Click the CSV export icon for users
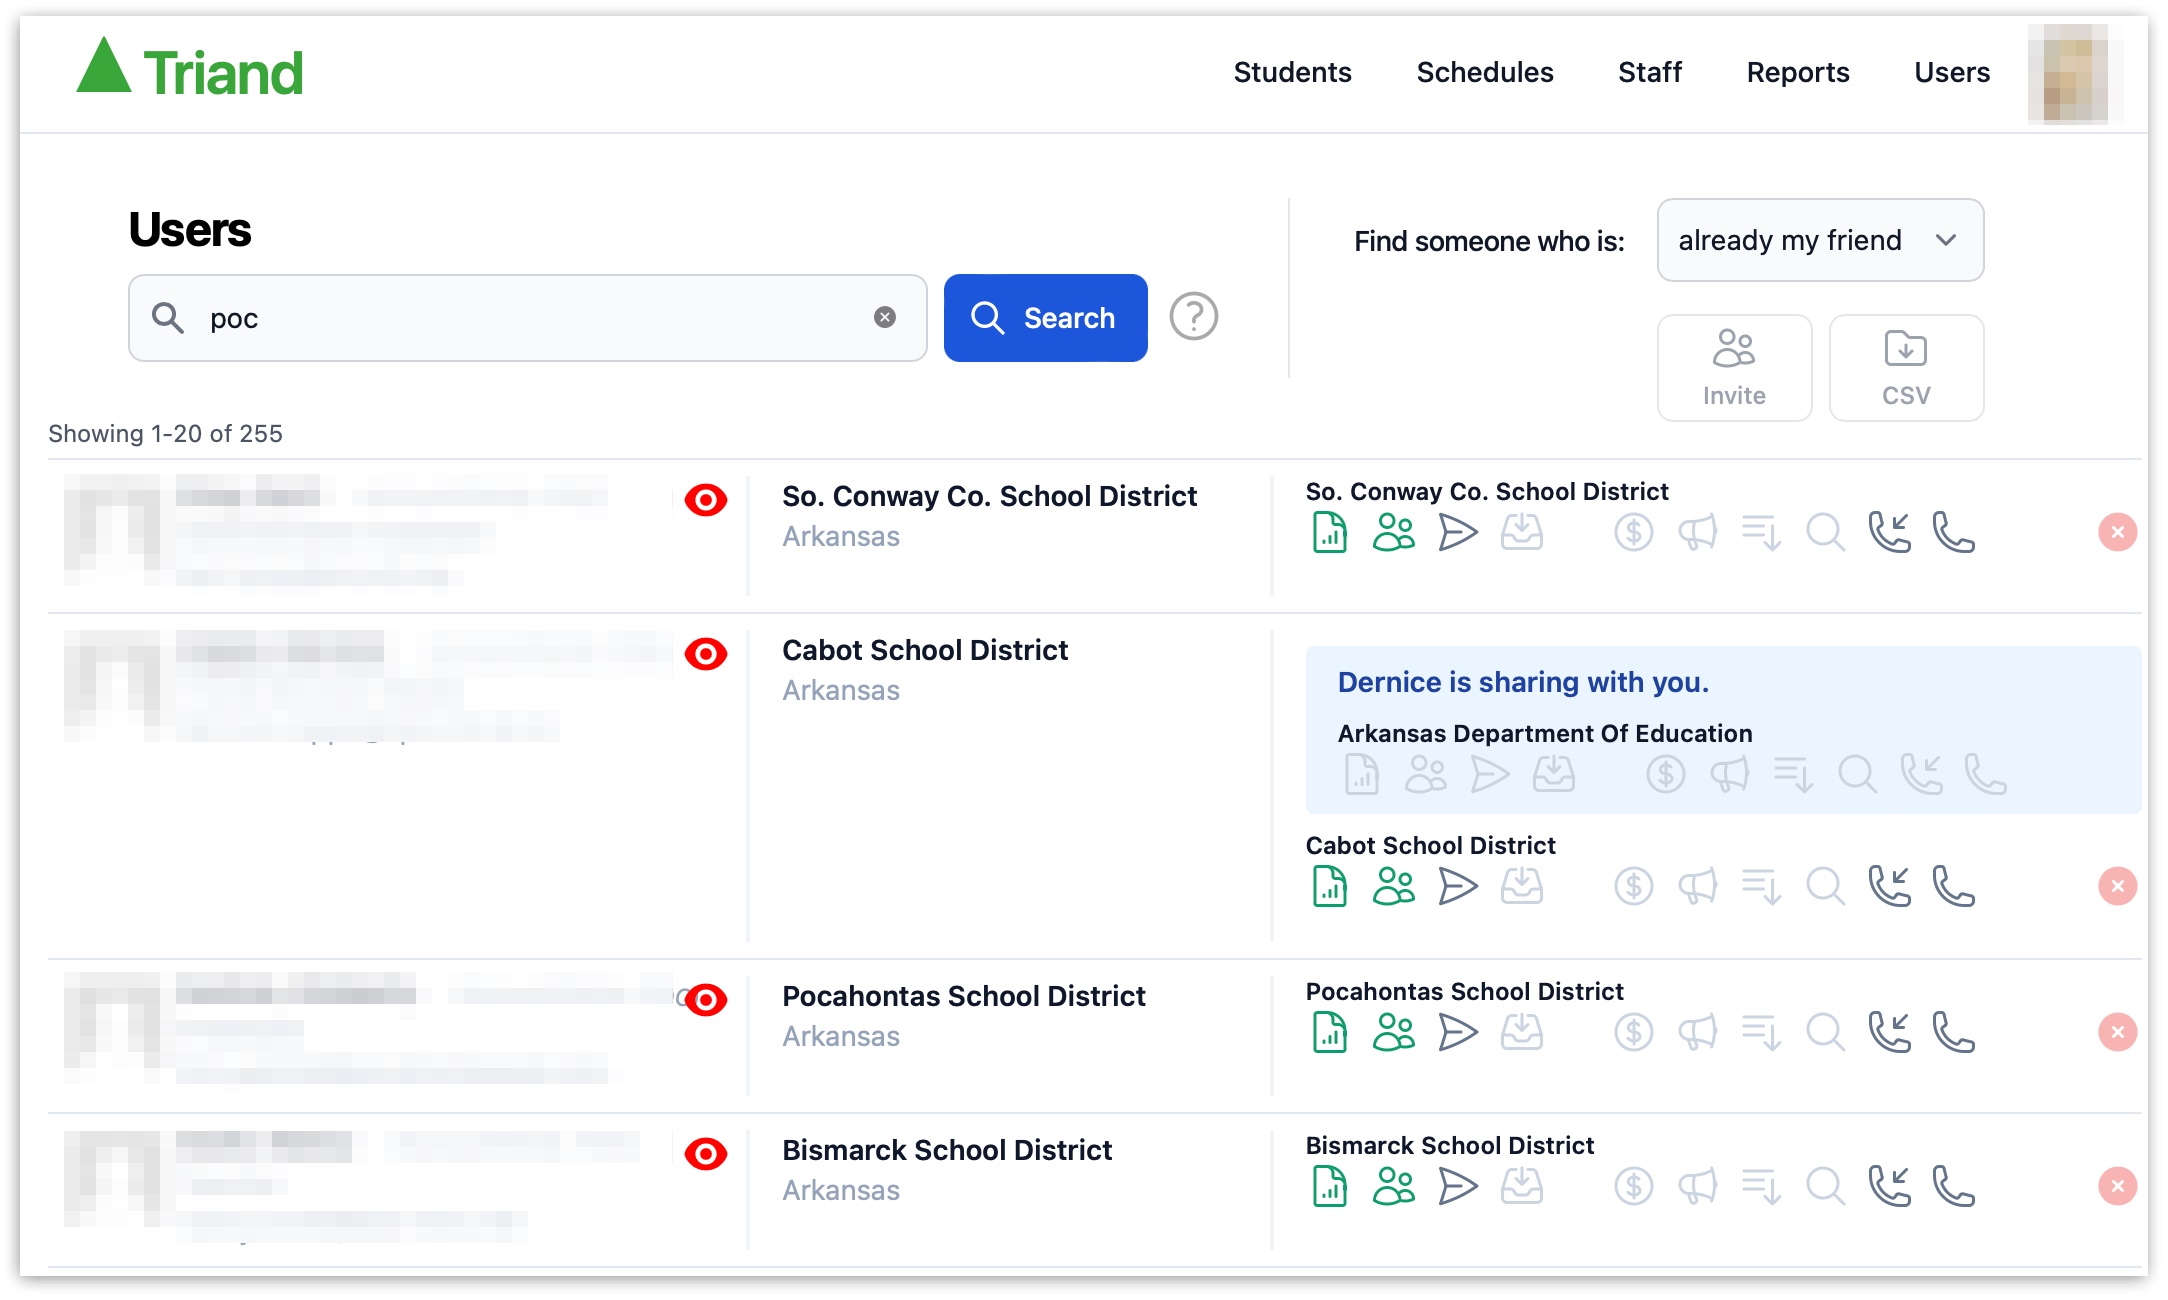The image size is (2168, 1300). click(1905, 365)
